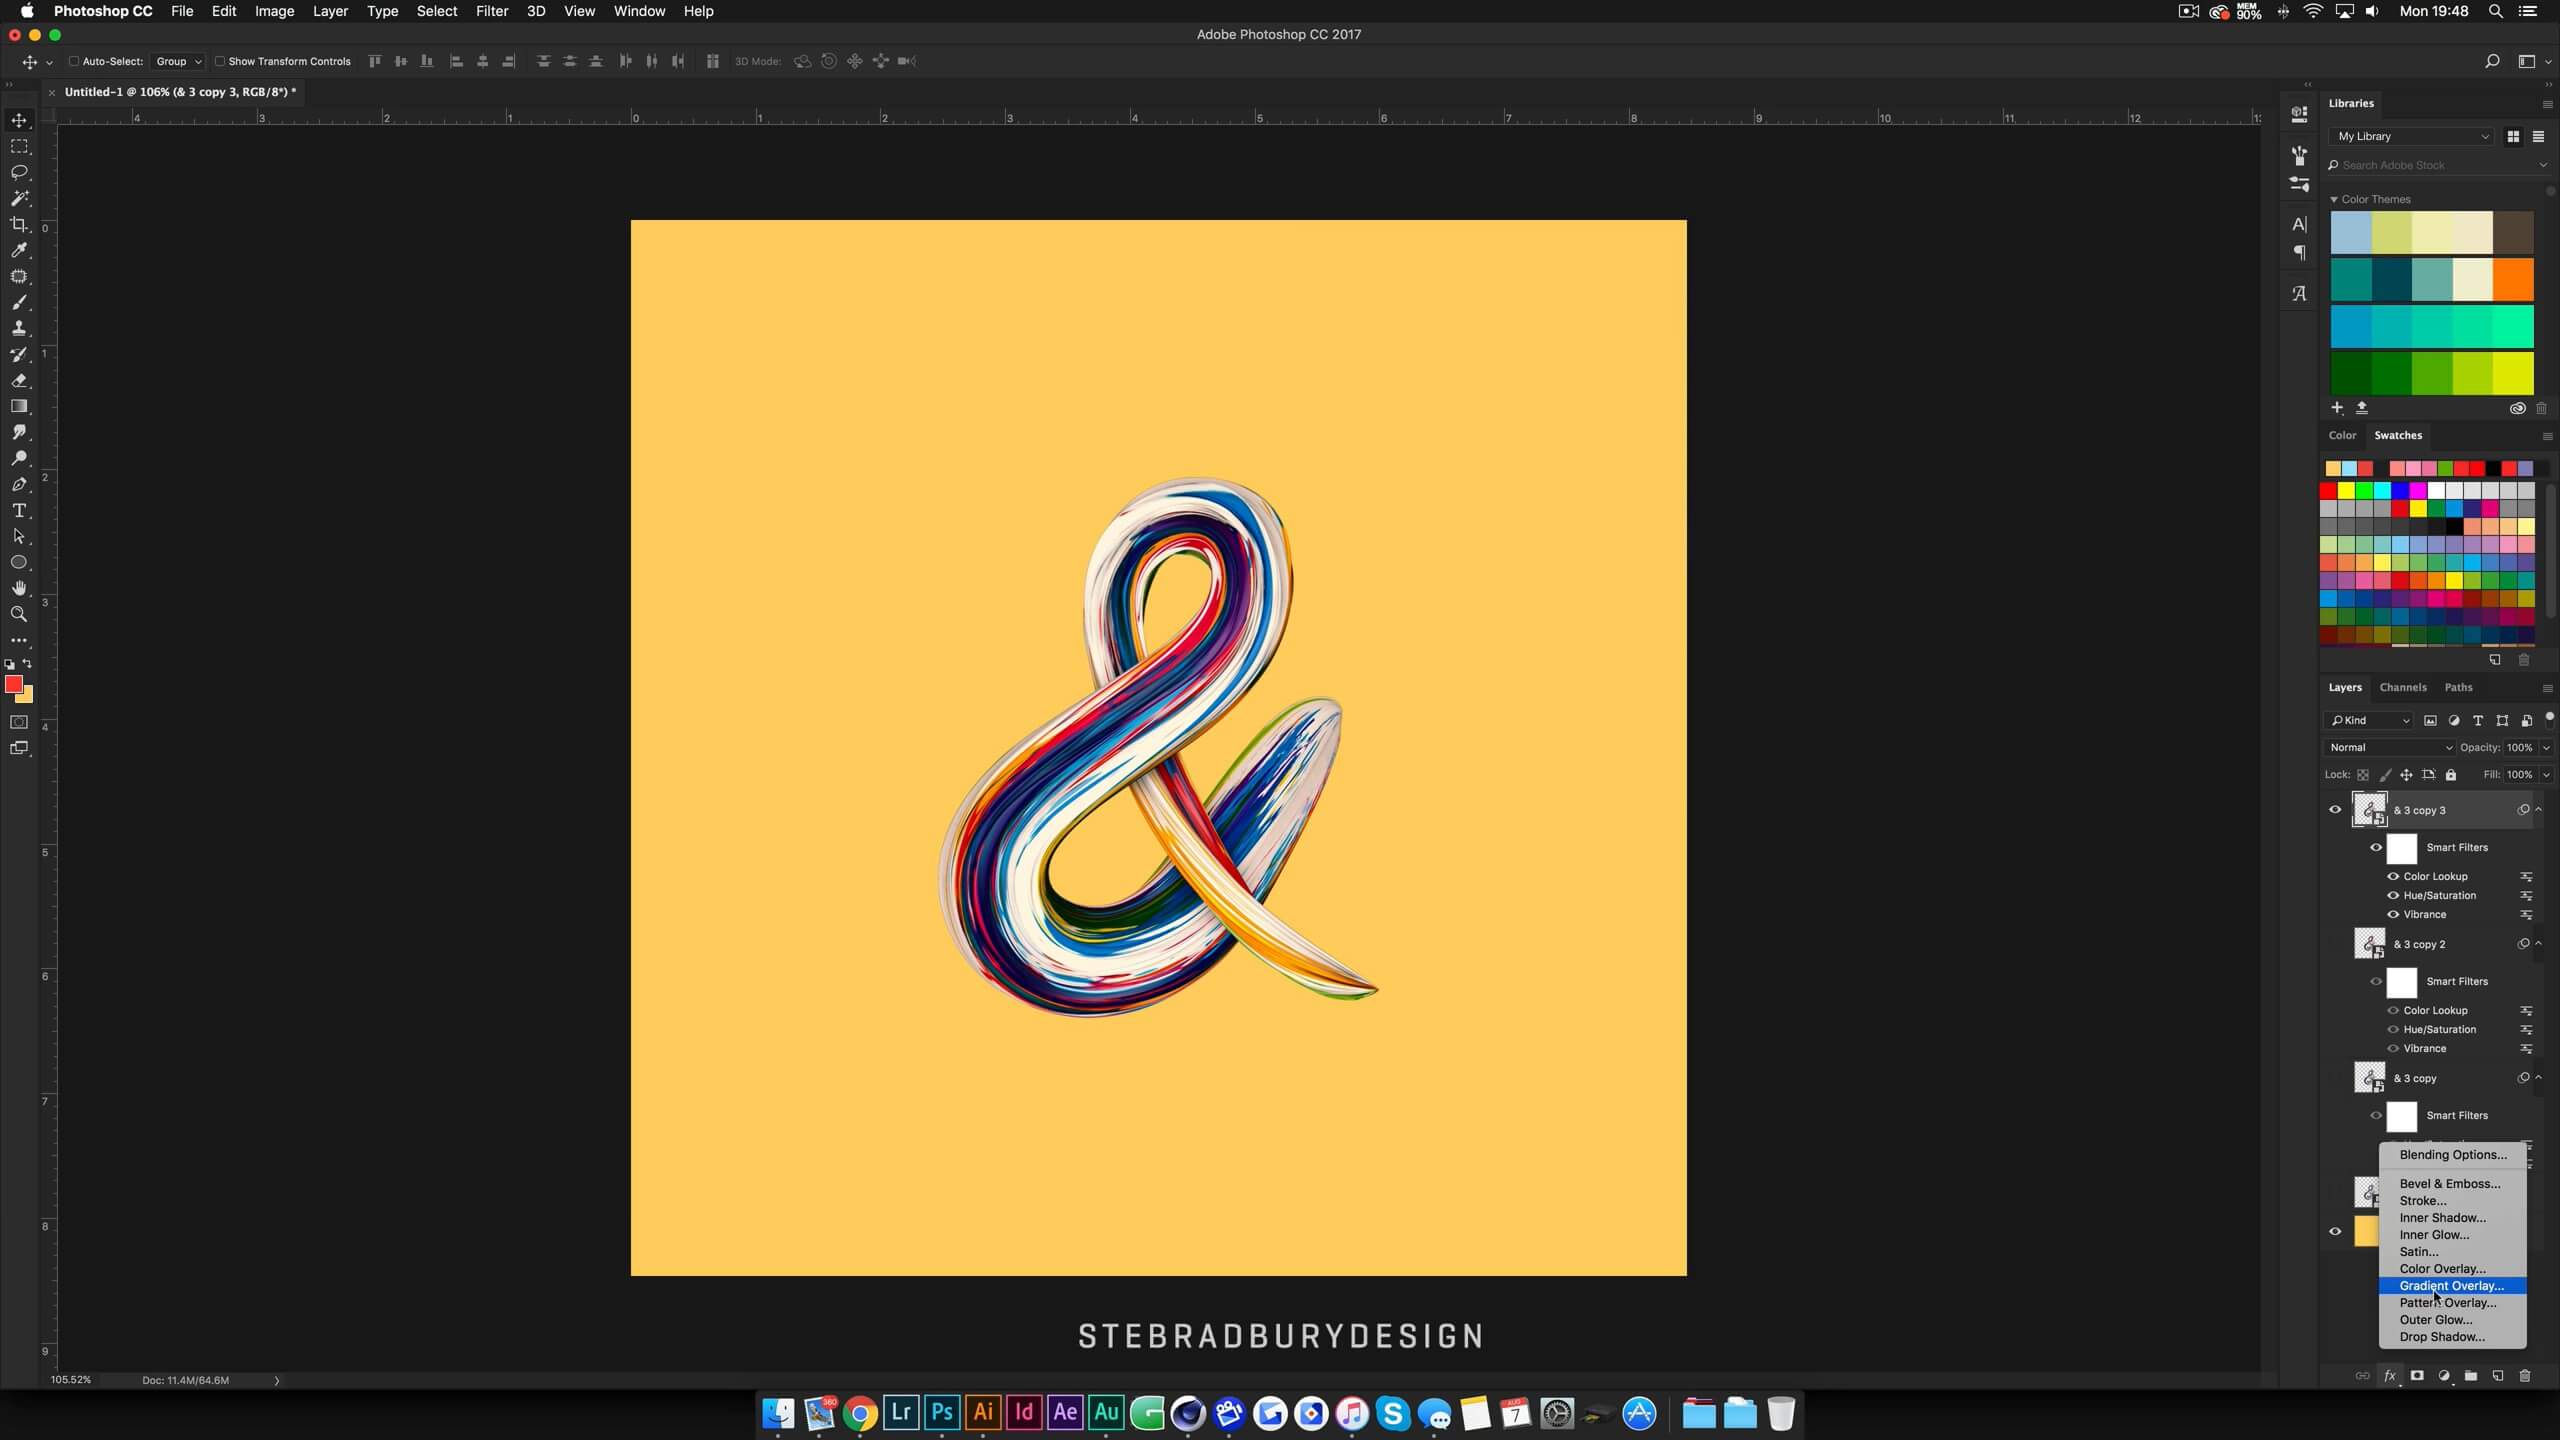This screenshot has width=2560, height=1440.
Task: Click the red foreground color swatch
Action: (x=13, y=684)
